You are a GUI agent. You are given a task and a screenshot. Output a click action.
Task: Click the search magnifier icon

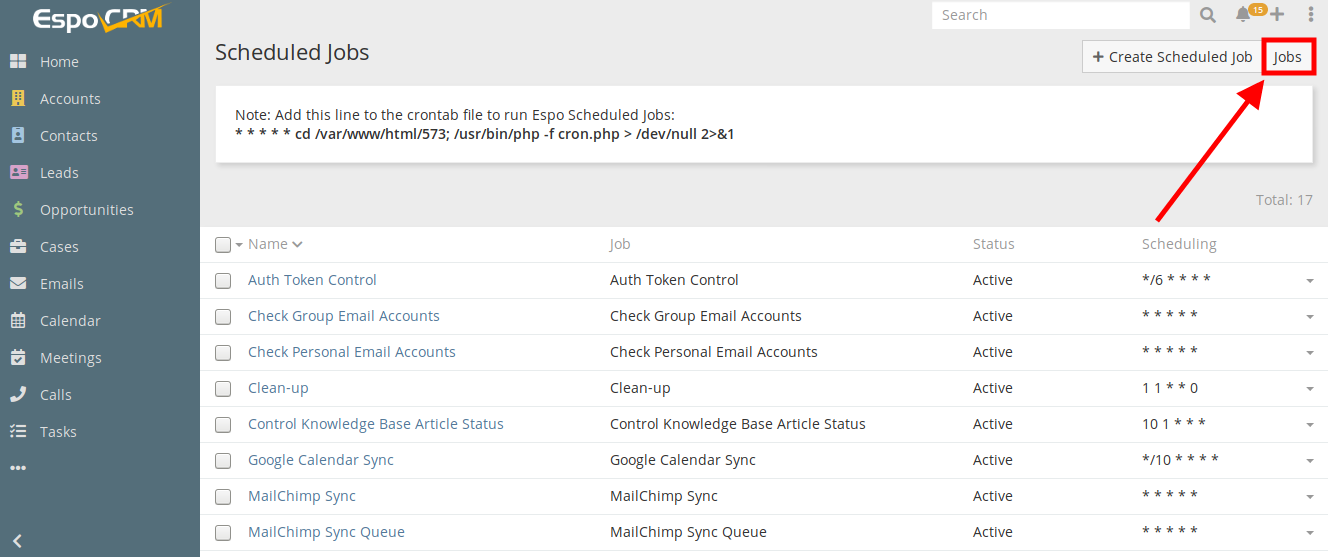[x=1208, y=15]
